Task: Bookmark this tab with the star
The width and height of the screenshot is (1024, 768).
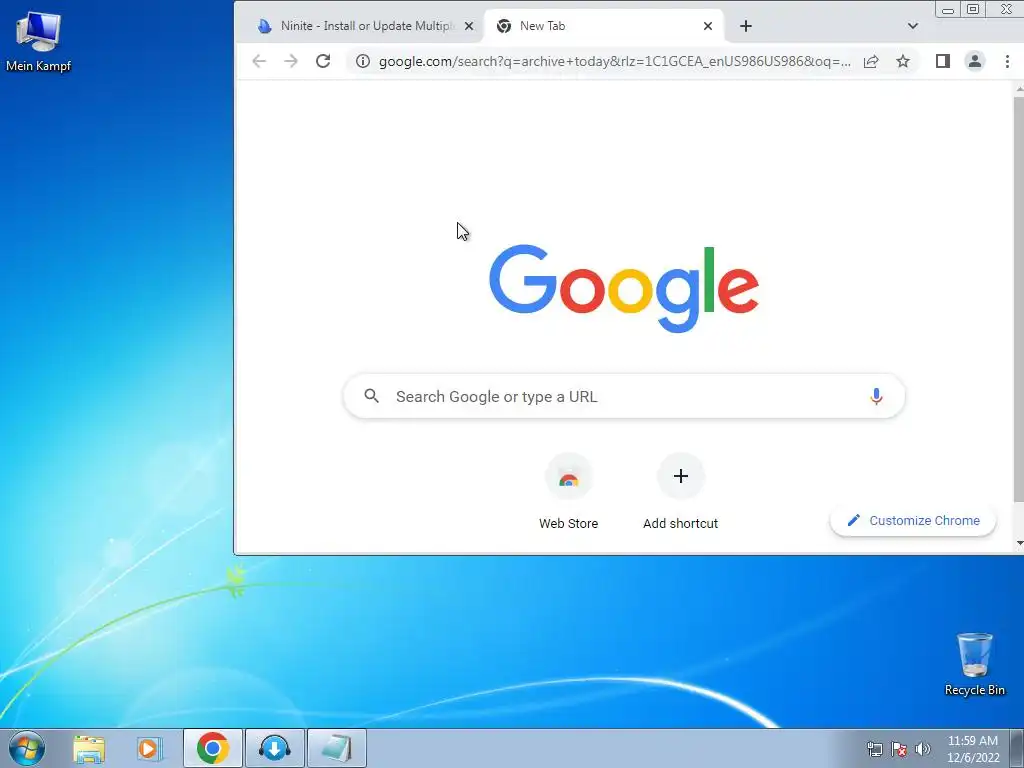Action: [903, 61]
